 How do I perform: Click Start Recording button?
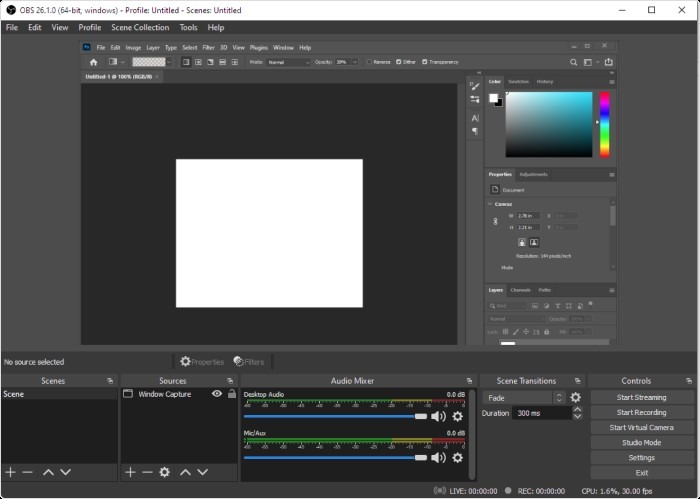click(x=641, y=412)
